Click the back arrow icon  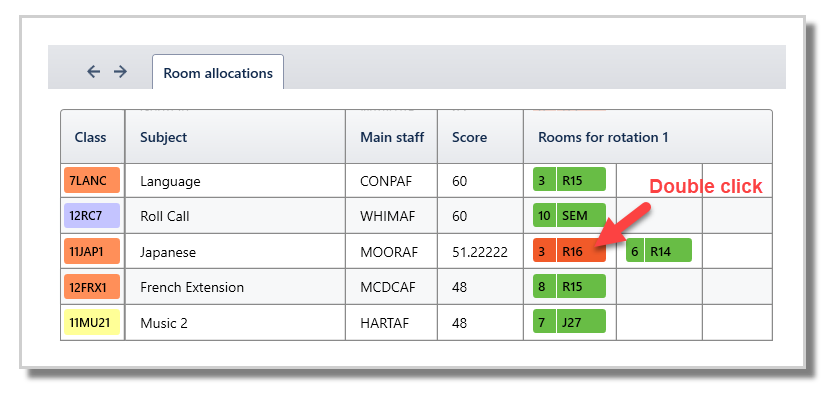click(94, 72)
